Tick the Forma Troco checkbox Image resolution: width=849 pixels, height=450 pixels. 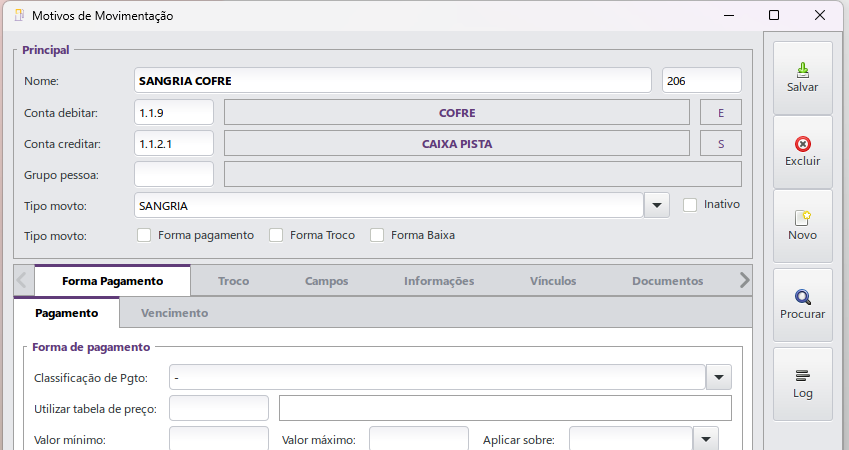pos(276,236)
